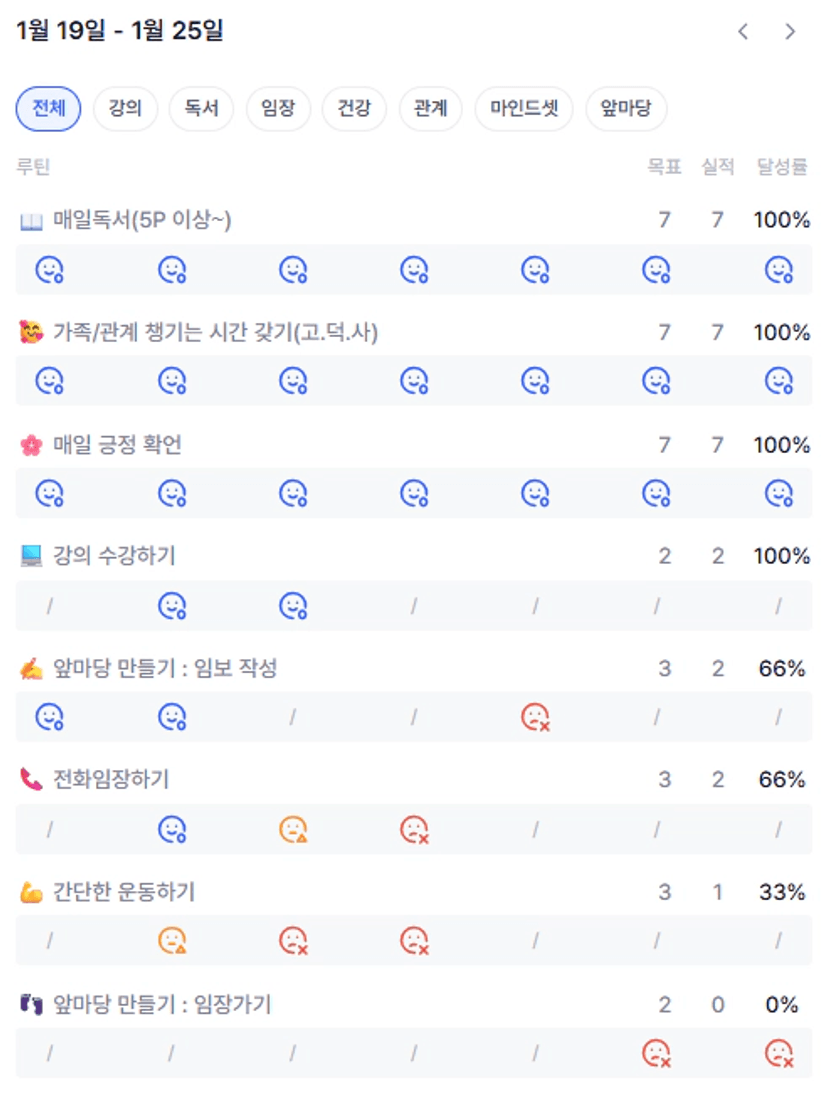Show the 앞마당 category routines
Viewport: 827px width, 1108px height.
(626, 109)
